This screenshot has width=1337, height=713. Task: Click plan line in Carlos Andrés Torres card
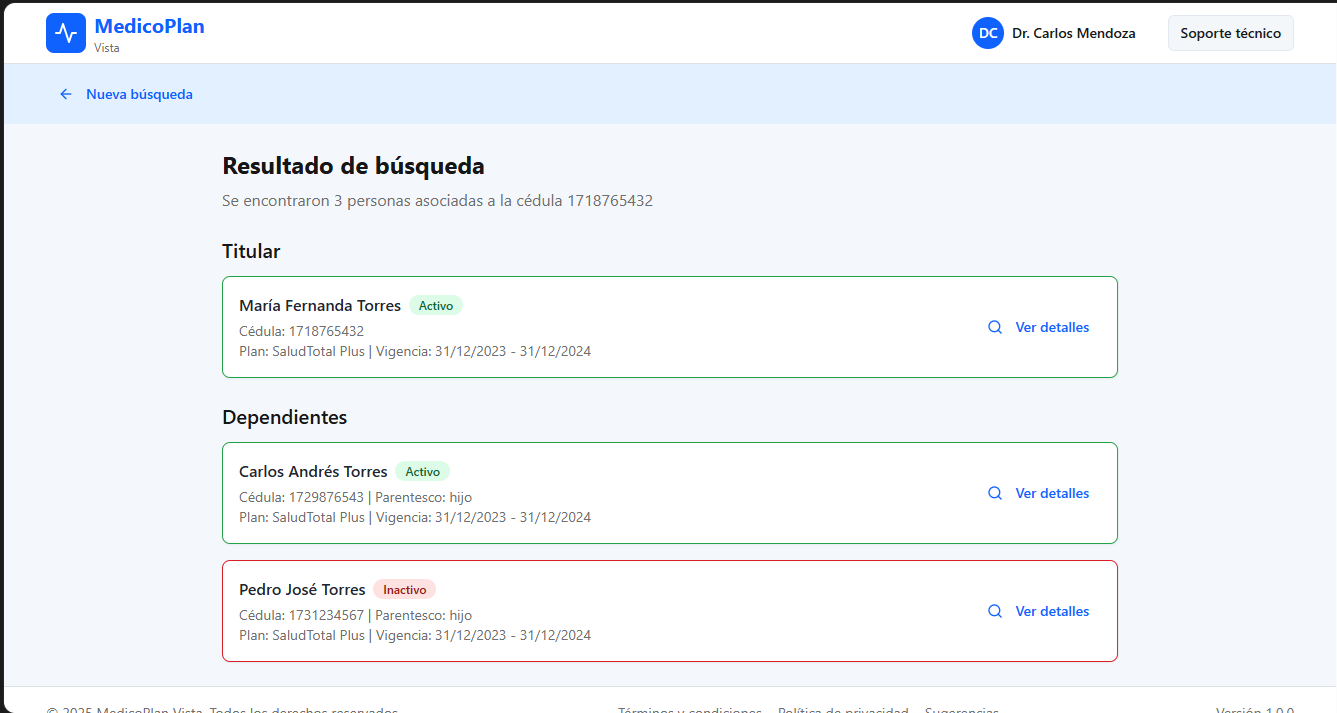[415, 517]
